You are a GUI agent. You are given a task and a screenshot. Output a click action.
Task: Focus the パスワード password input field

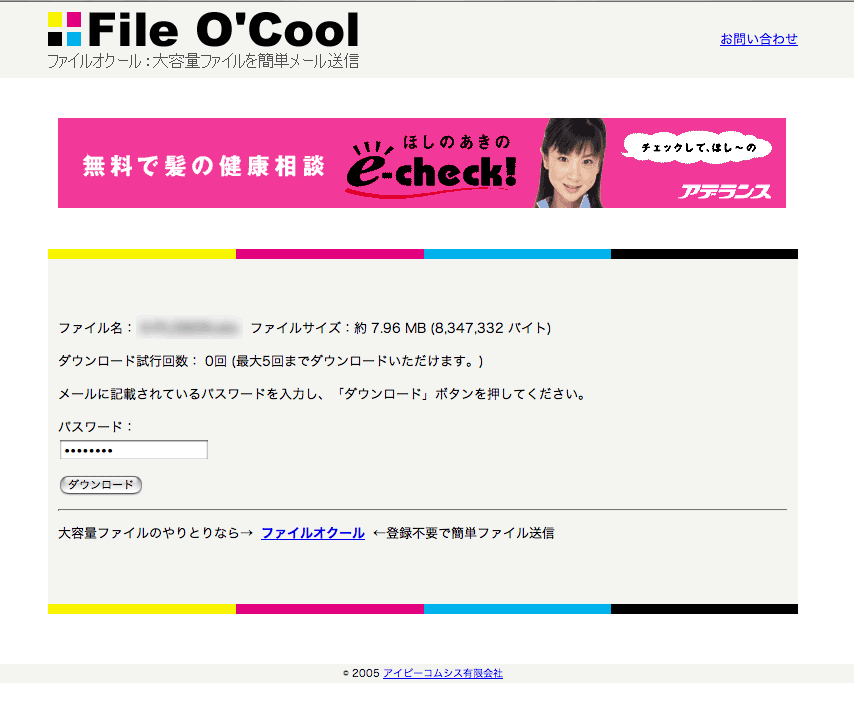coord(134,450)
